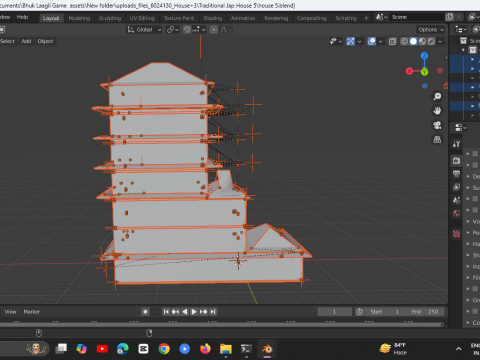
Task: Open the transform pivot point dropdown
Action: pos(173,30)
